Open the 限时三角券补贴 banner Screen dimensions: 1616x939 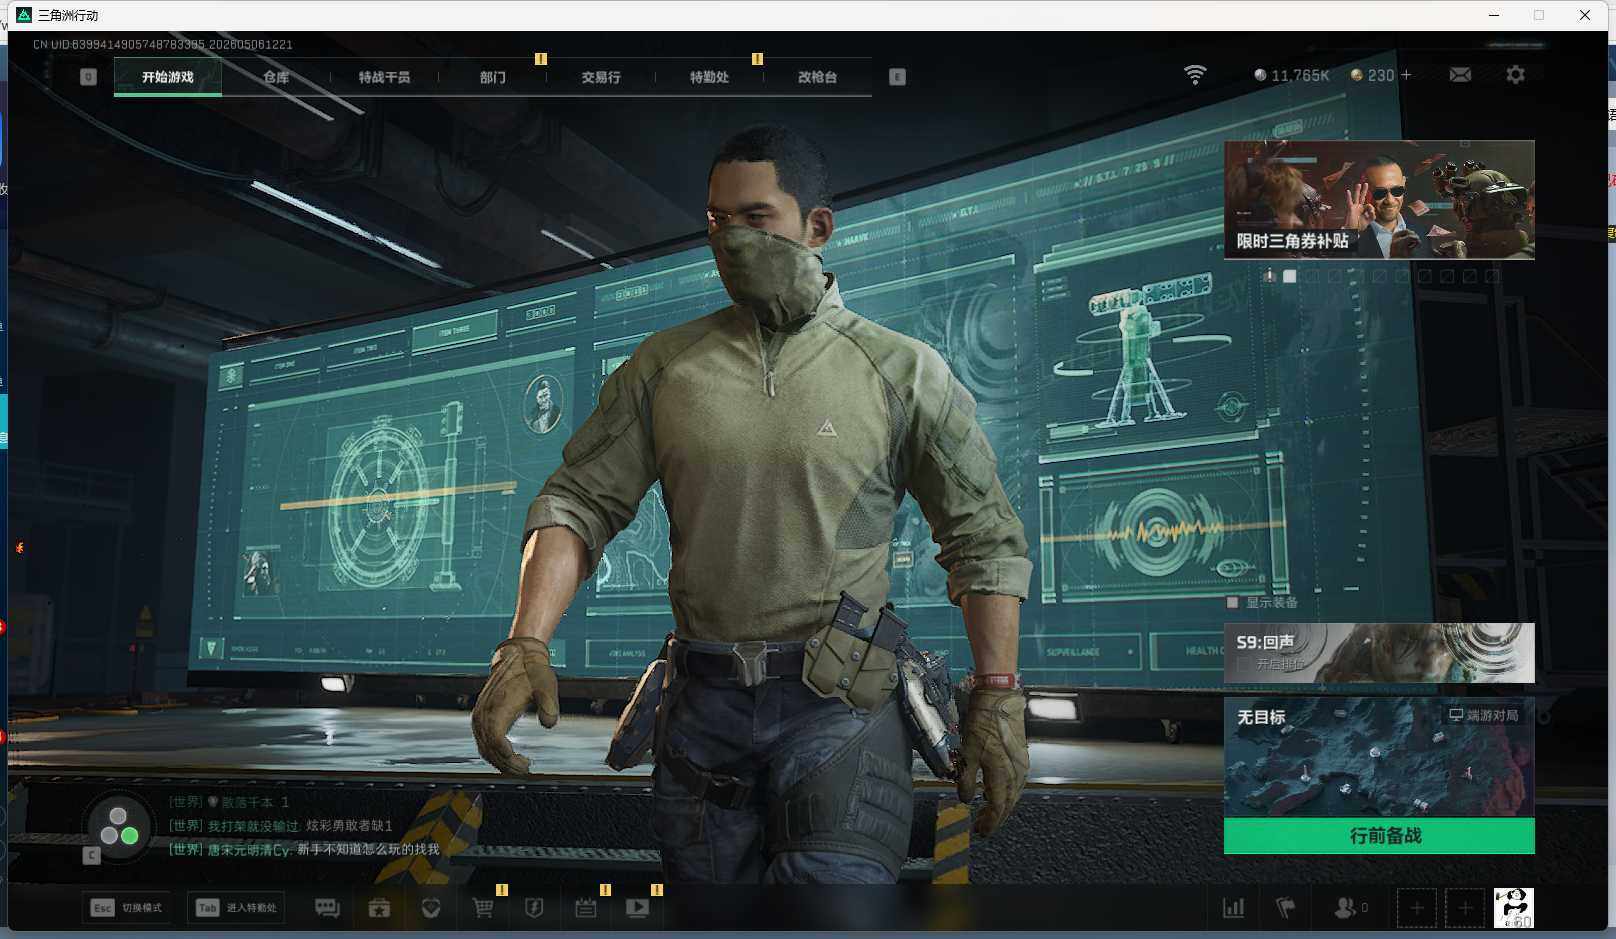[x=1379, y=200]
